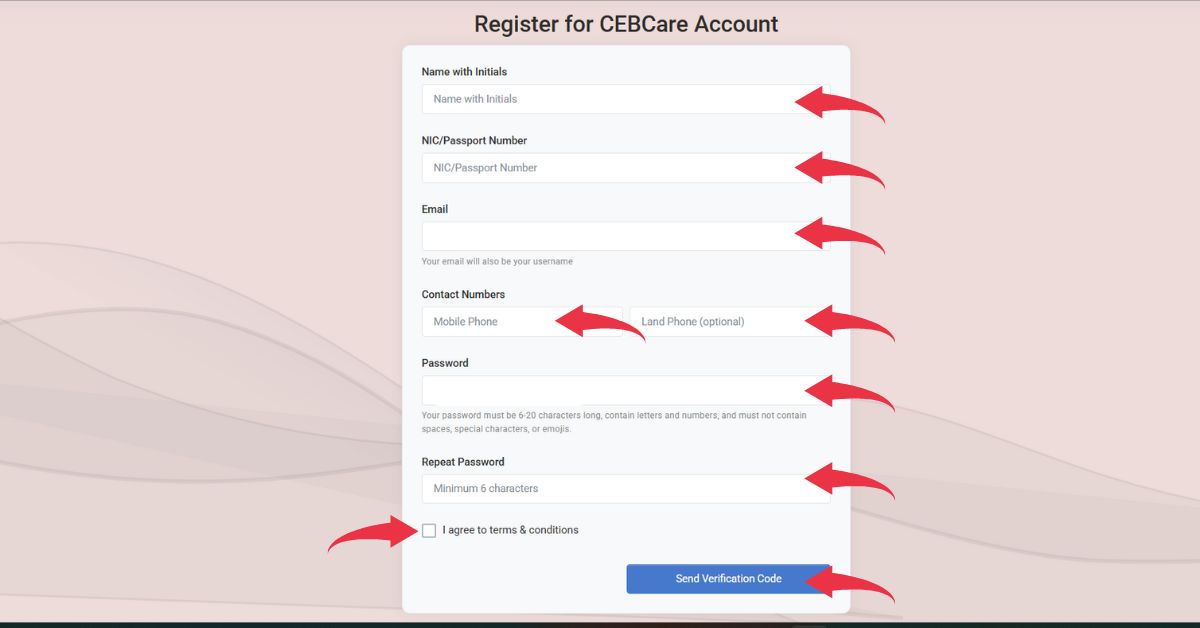This screenshot has width=1200, height=628.
Task: Click the Minimum 6 characters repeat password field
Action: coord(600,488)
